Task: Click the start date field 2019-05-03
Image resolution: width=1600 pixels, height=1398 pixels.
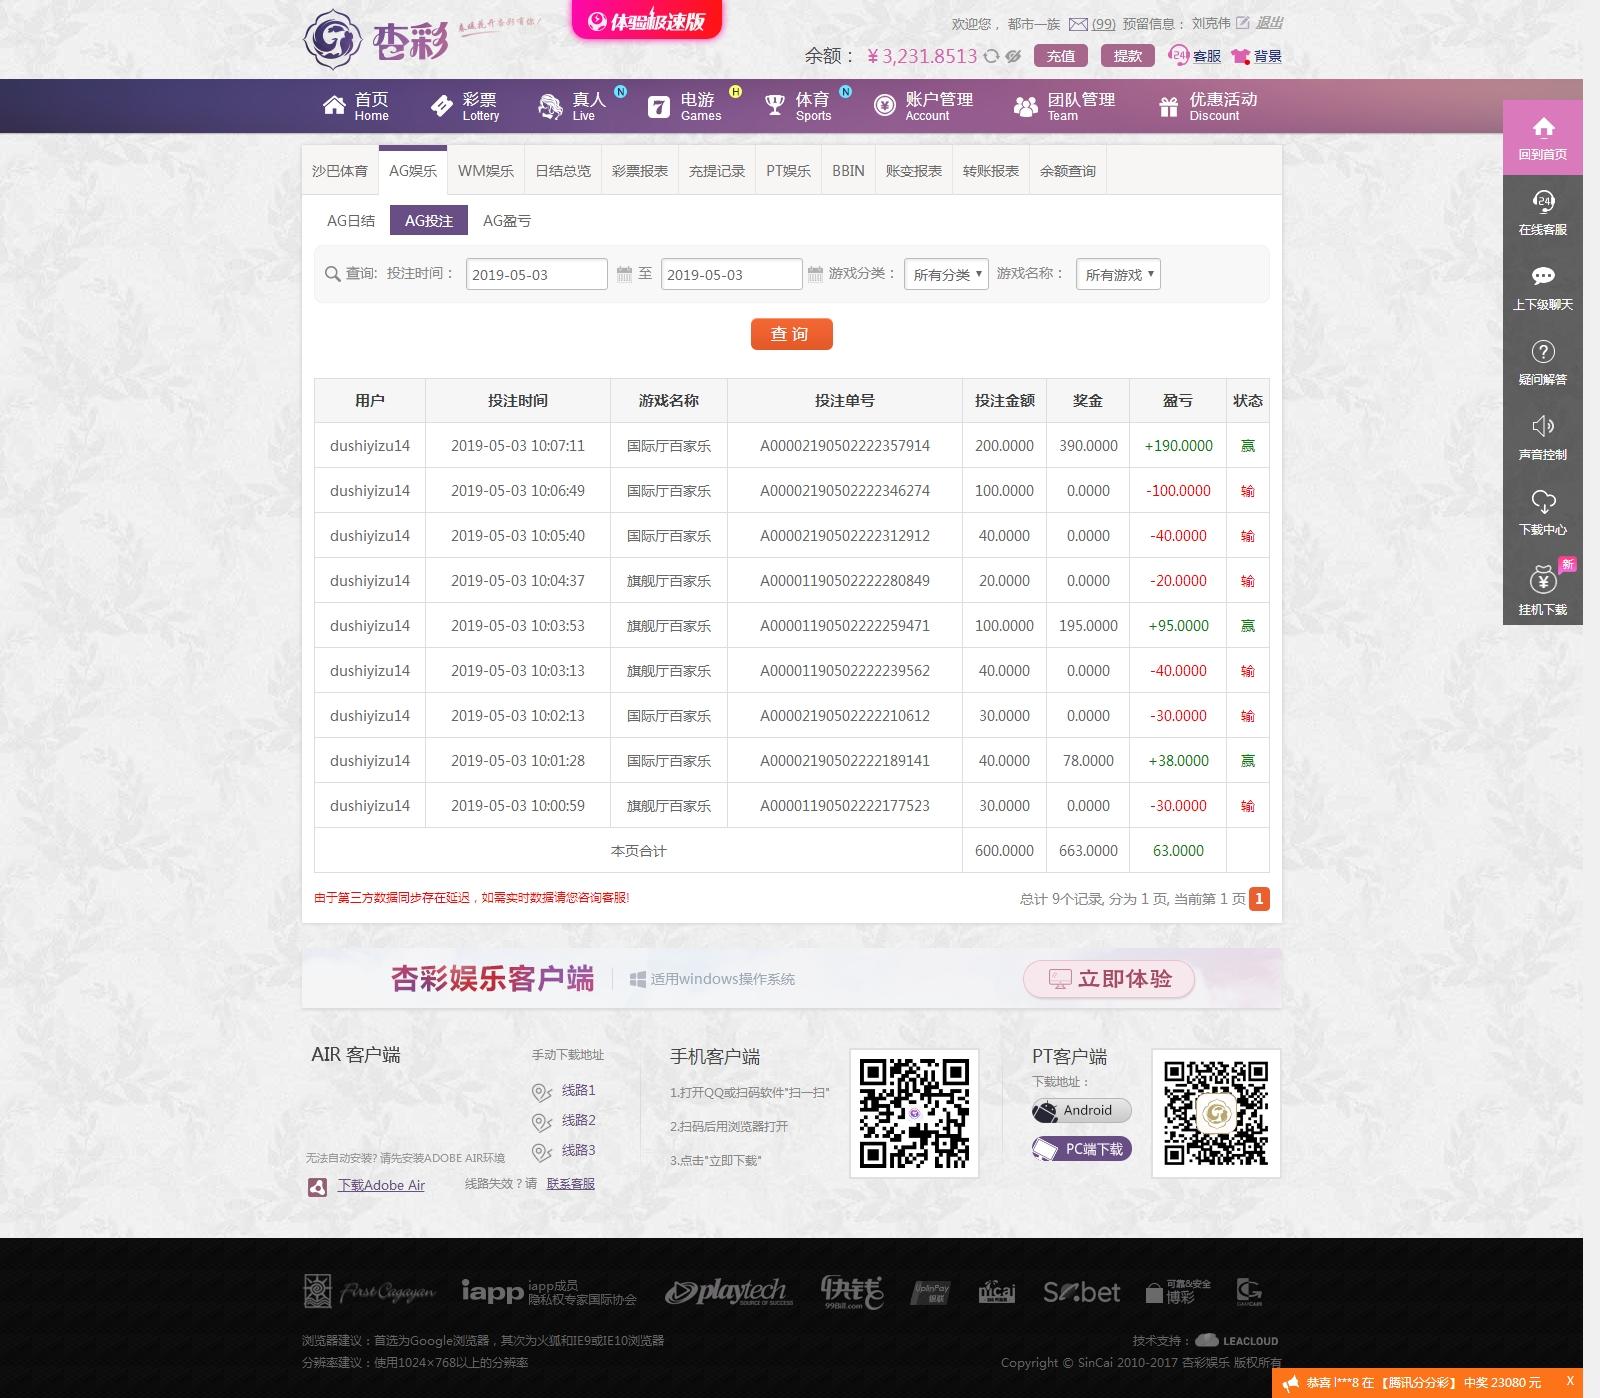Action: [x=537, y=274]
